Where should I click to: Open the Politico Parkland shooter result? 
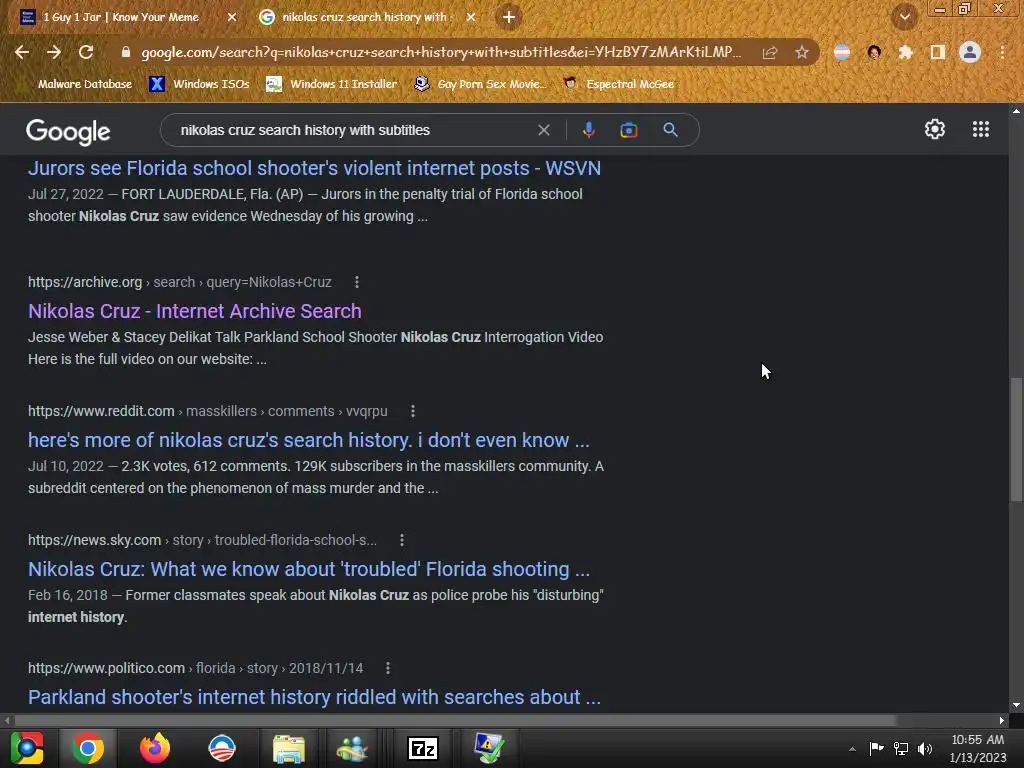click(x=314, y=697)
